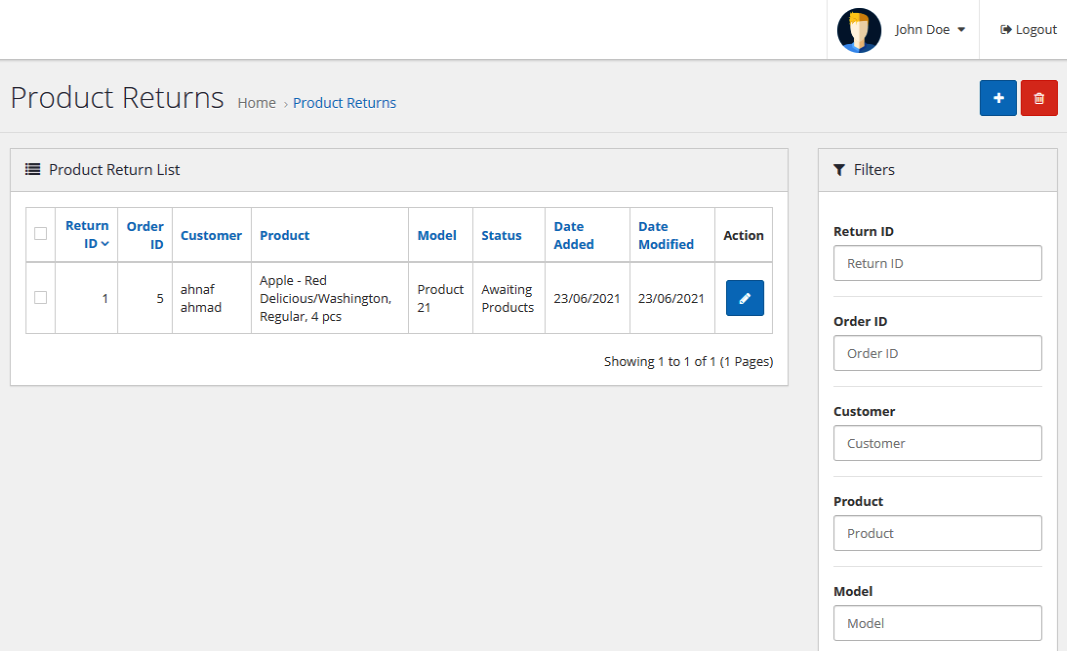The width and height of the screenshot is (1067, 651).
Task: Edit return 1 with the pencil button
Action: 744,298
